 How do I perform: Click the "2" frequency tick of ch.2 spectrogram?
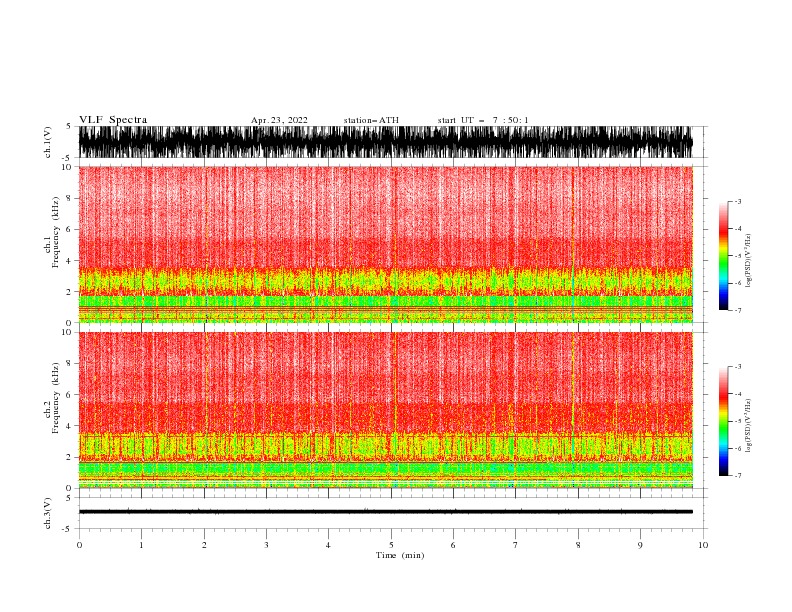point(70,457)
